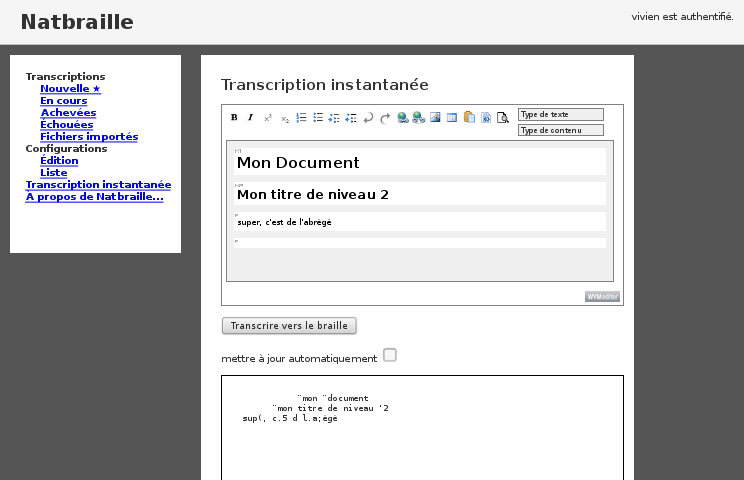Open the Type de texte dropdown
744x480 pixels.
[x=561, y=114]
